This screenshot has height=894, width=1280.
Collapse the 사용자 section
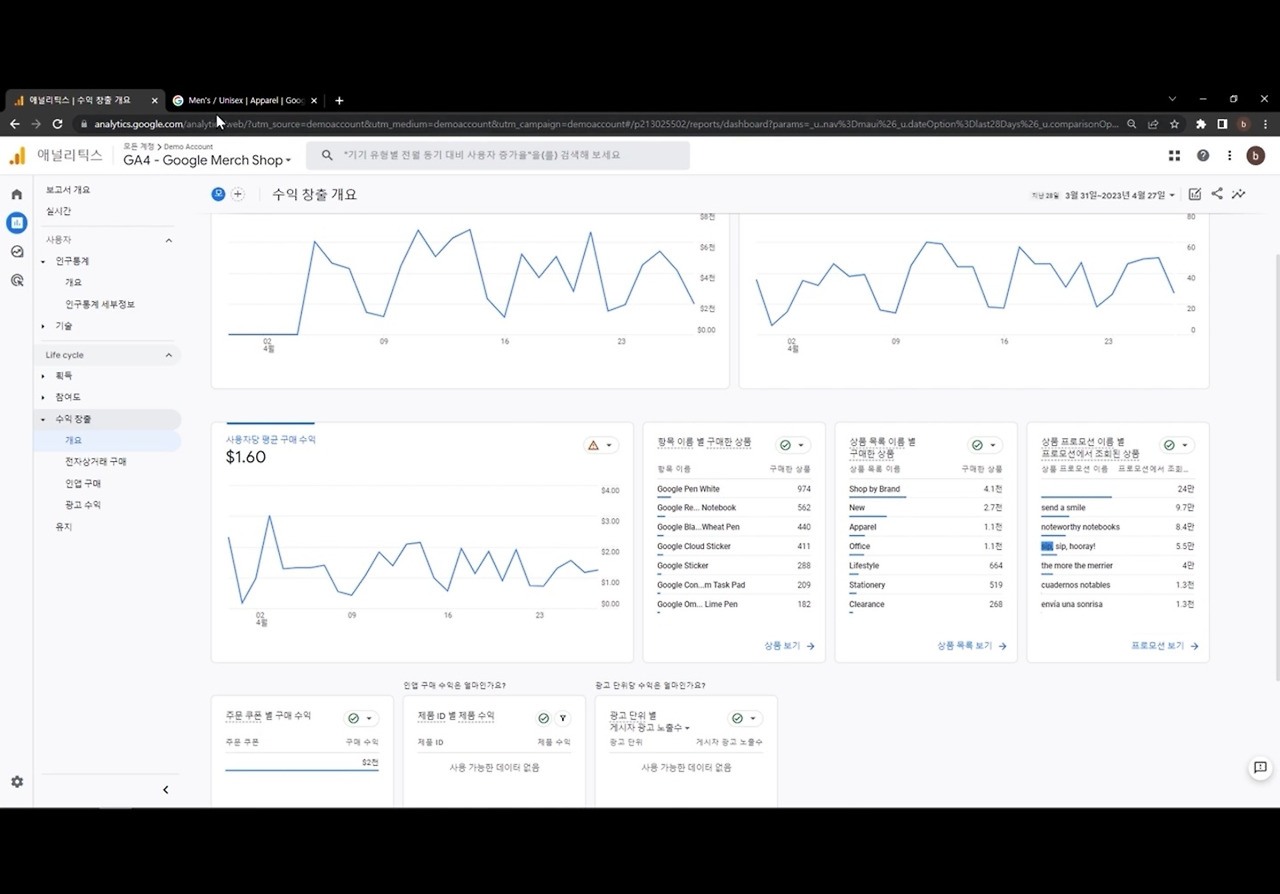coord(168,240)
